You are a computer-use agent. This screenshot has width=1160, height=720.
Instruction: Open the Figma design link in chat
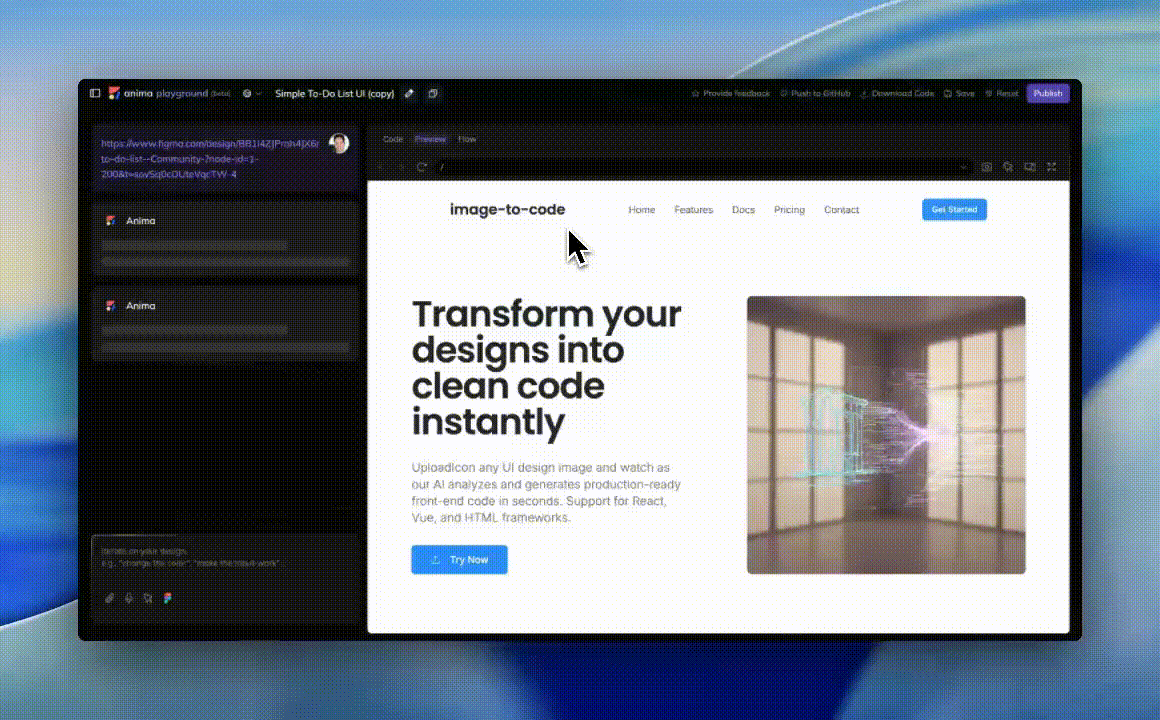210,159
